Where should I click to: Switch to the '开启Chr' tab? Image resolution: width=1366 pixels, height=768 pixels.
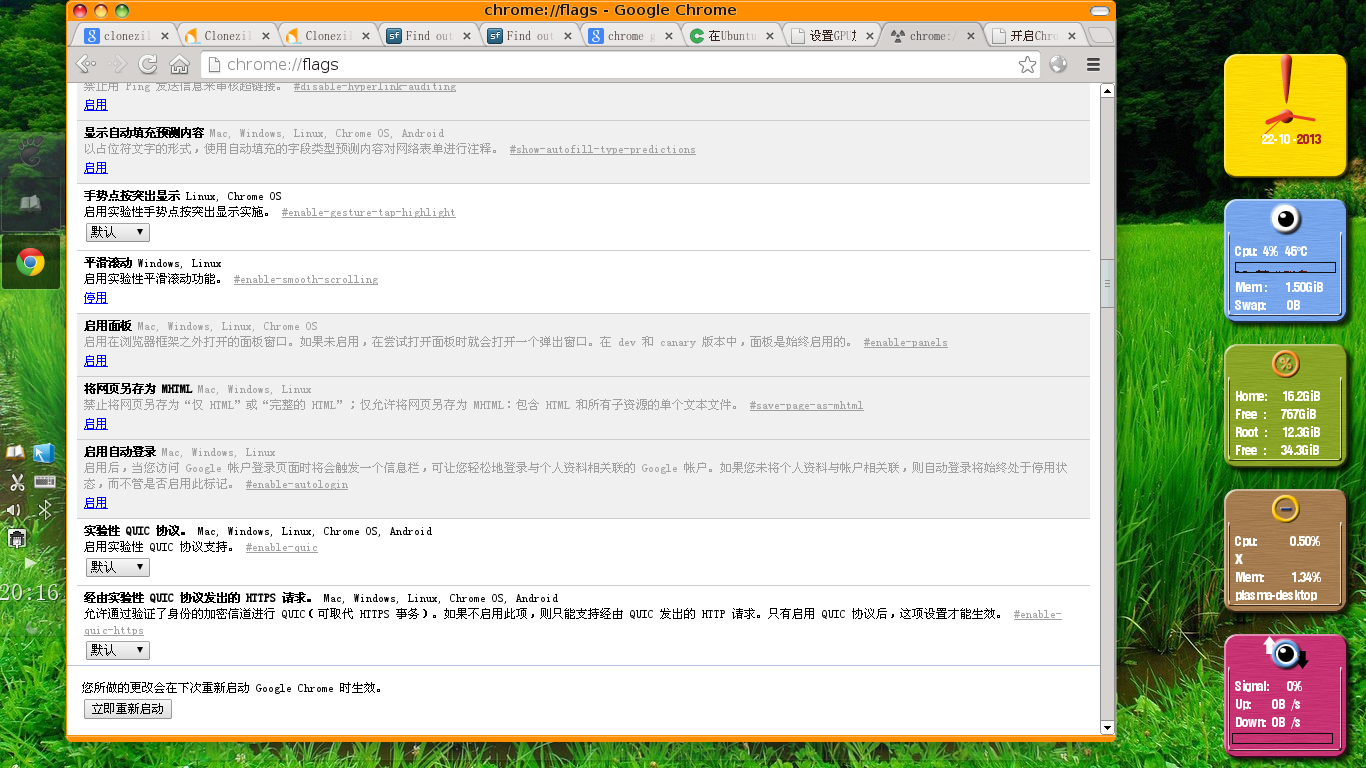[x=1032, y=35]
